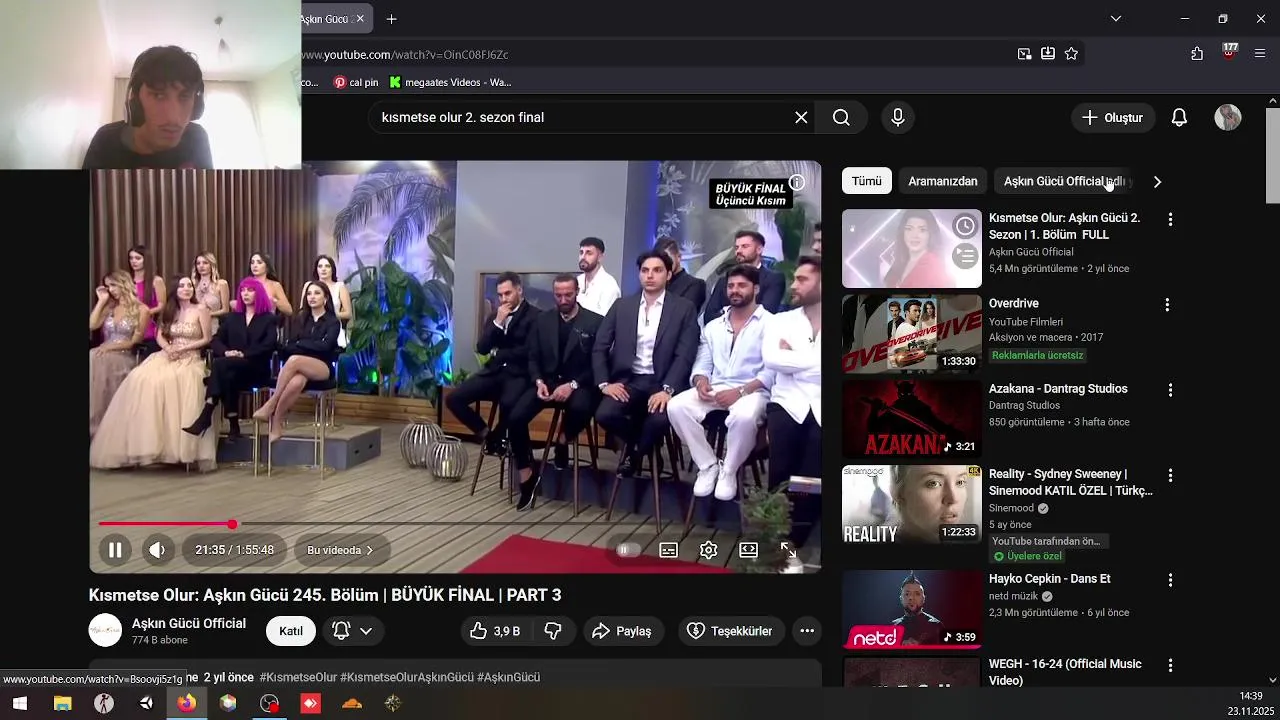This screenshot has width=1280, height=720.
Task: Click the #KısmetseOlur hashtag
Action: click(x=298, y=677)
